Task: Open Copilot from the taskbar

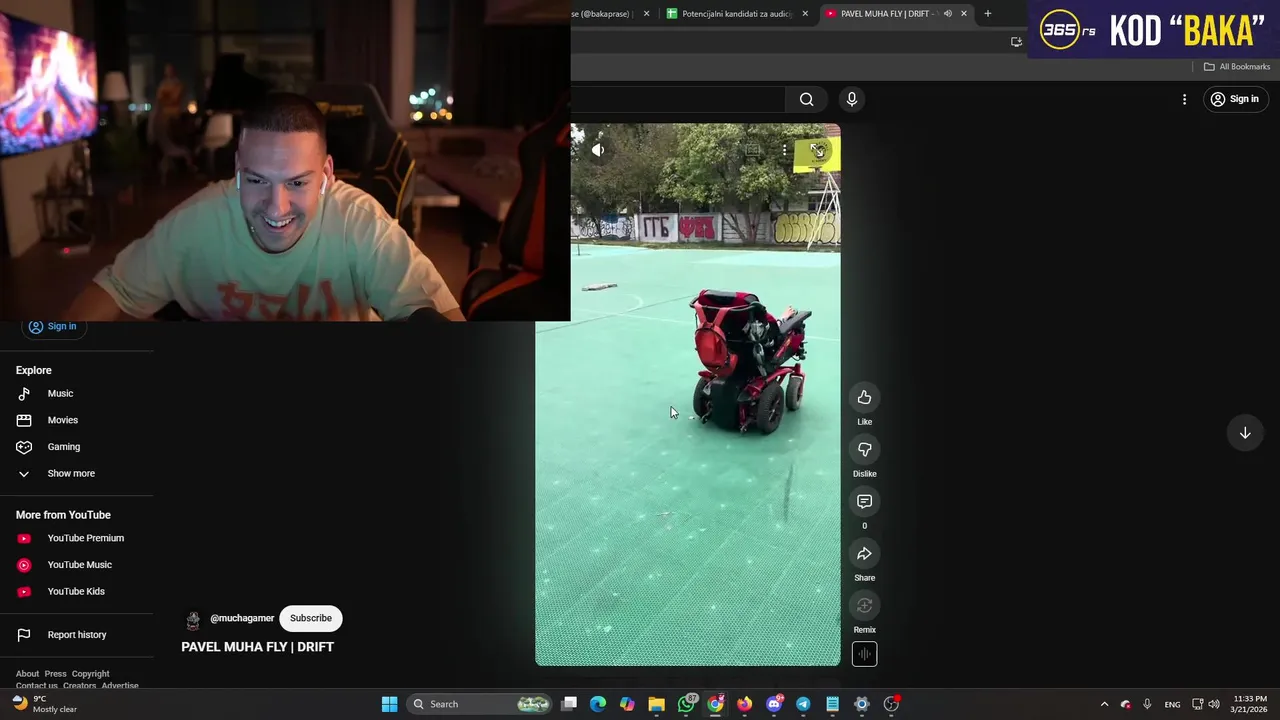Action: (627, 704)
